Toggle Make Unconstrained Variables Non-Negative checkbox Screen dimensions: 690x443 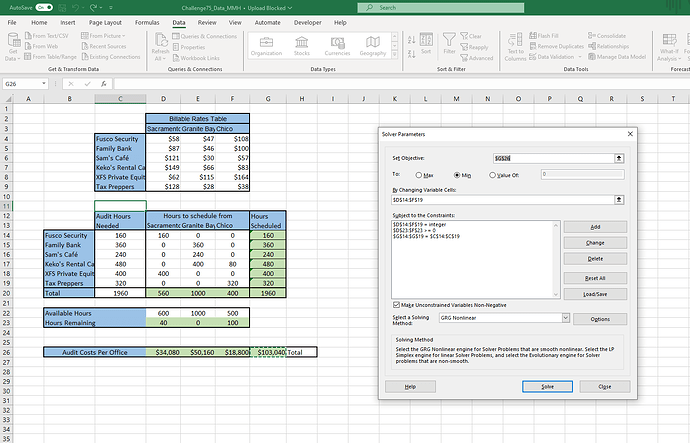pyautogui.click(x=396, y=305)
